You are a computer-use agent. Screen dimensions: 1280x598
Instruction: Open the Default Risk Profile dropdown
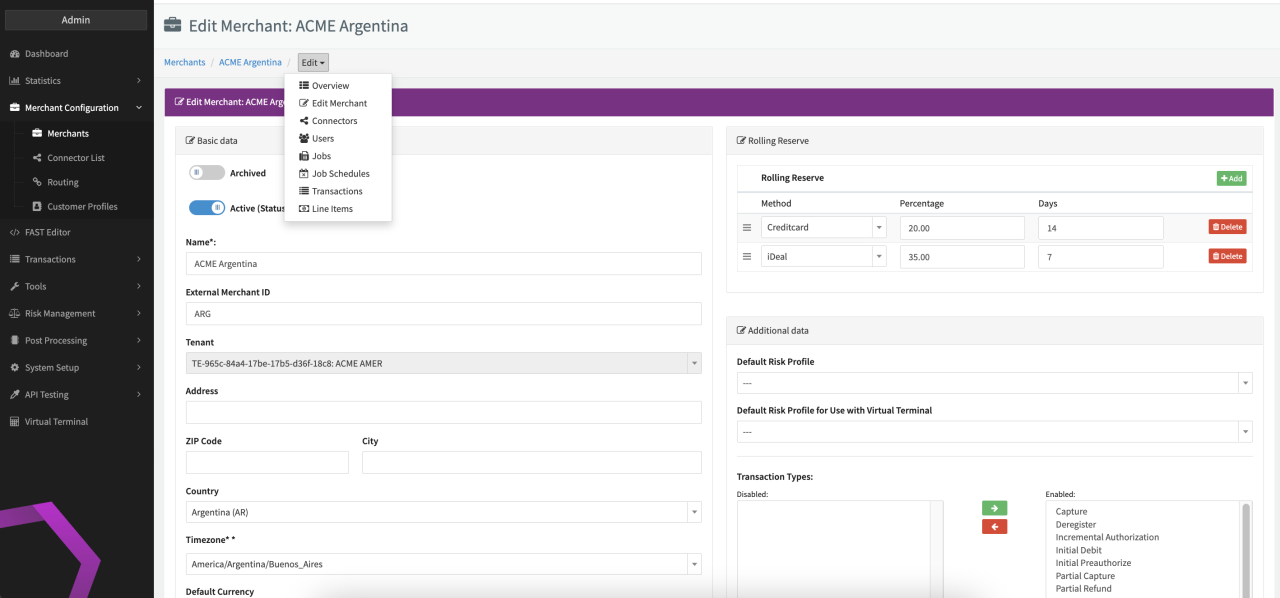click(x=994, y=383)
